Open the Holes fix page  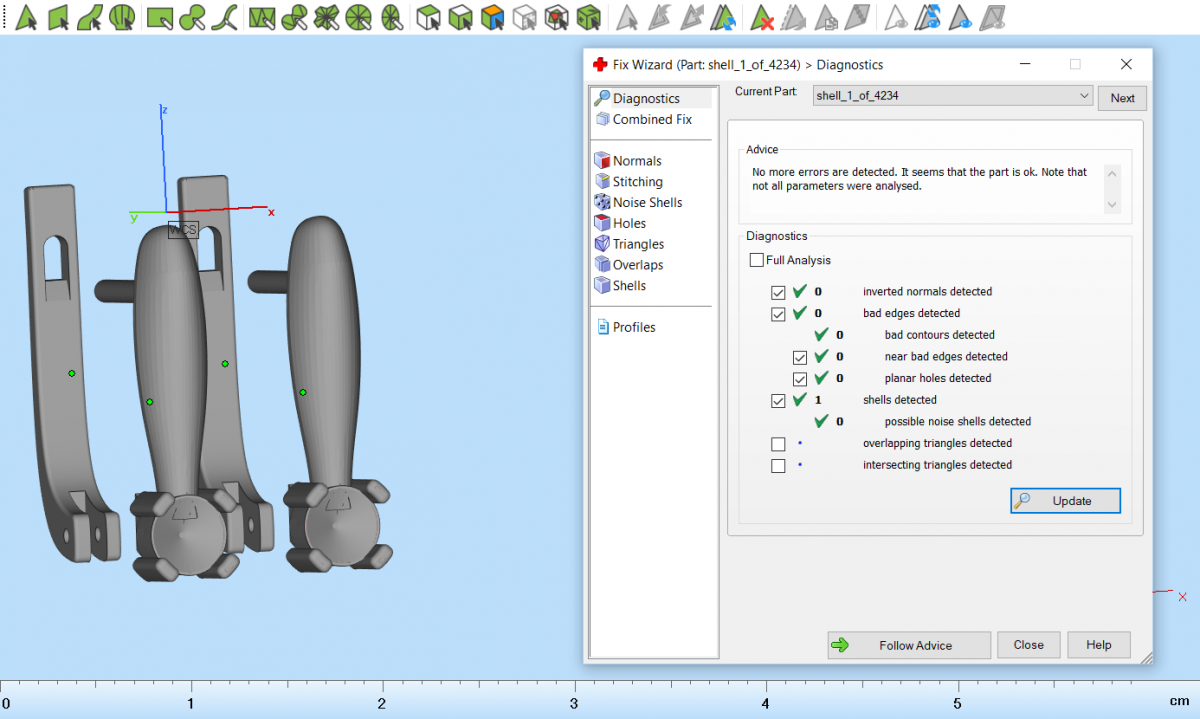pyautogui.click(x=629, y=224)
